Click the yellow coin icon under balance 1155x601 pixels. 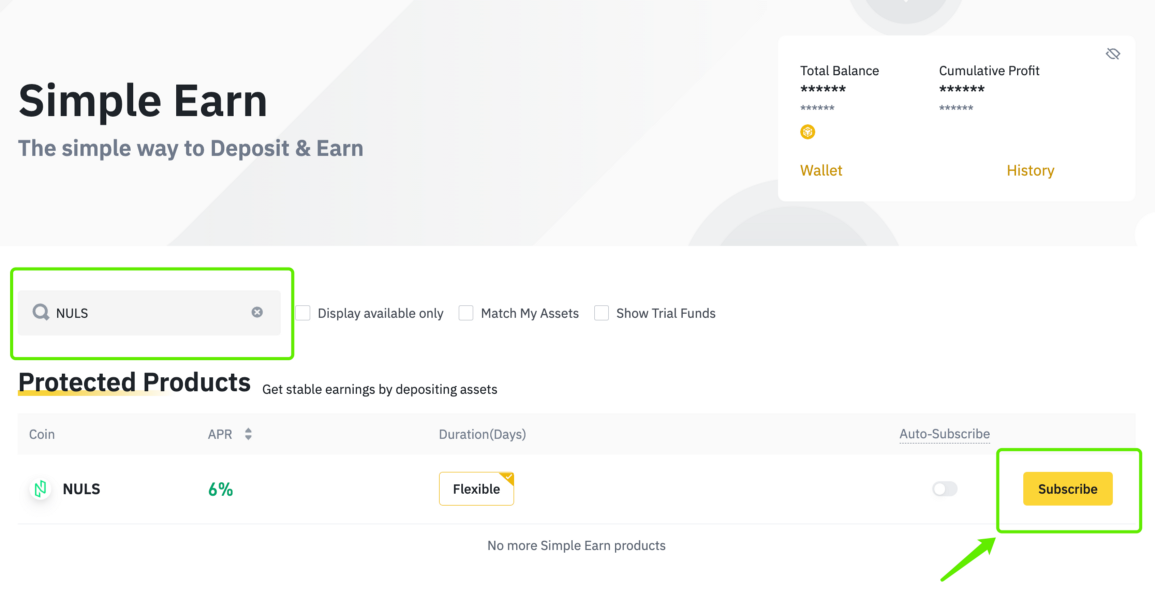(x=807, y=132)
